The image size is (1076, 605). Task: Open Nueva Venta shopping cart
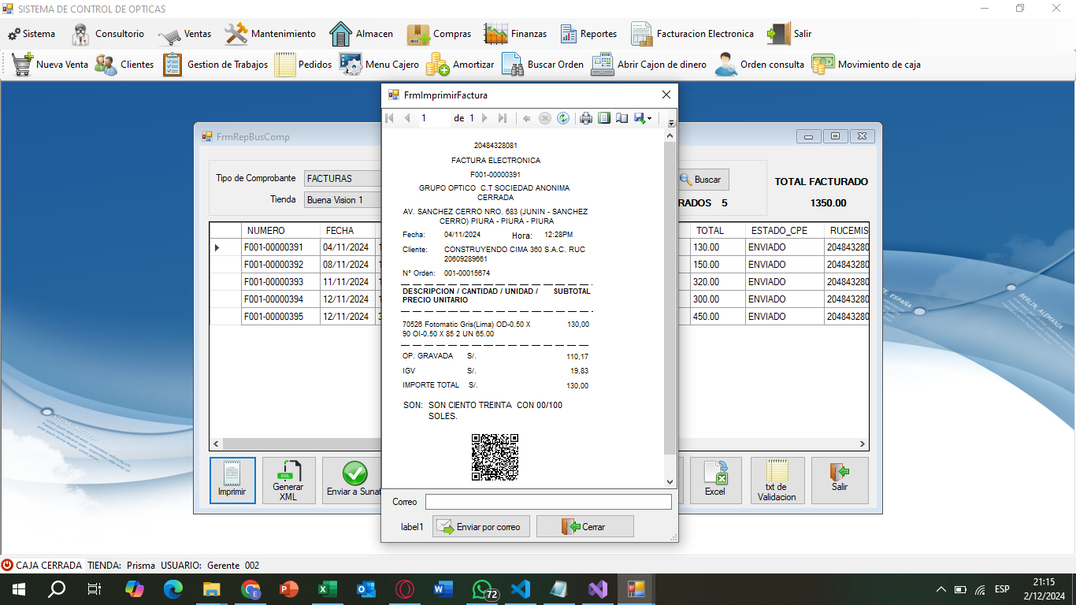[50, 64]
